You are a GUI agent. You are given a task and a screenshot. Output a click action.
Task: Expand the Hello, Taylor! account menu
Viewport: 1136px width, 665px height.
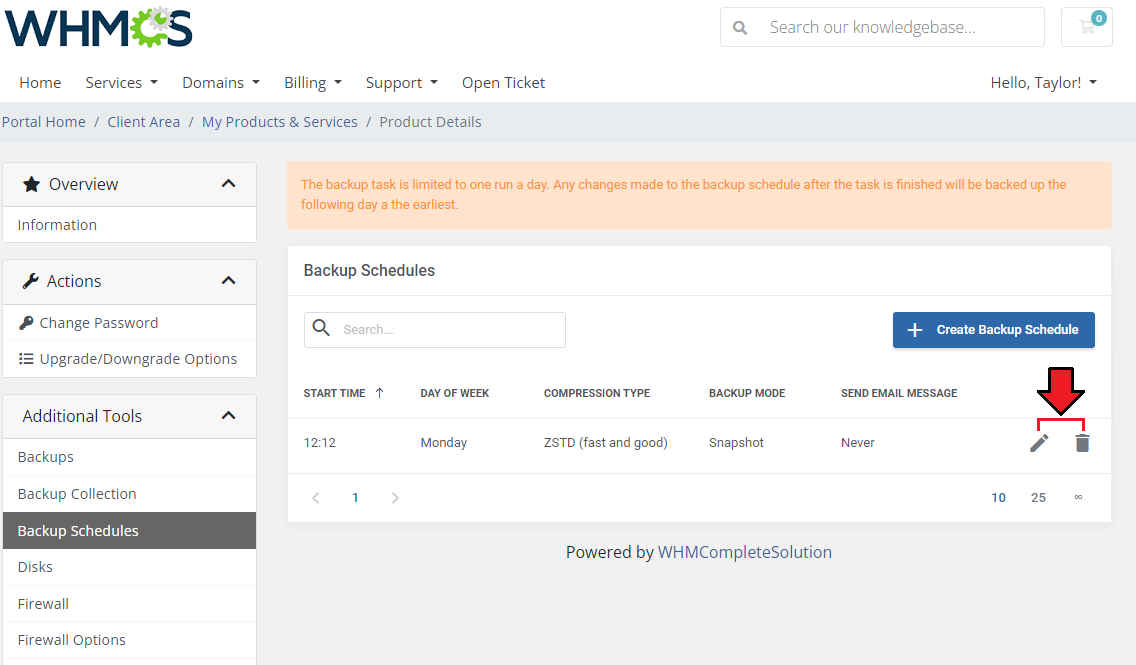(1043, 83)
